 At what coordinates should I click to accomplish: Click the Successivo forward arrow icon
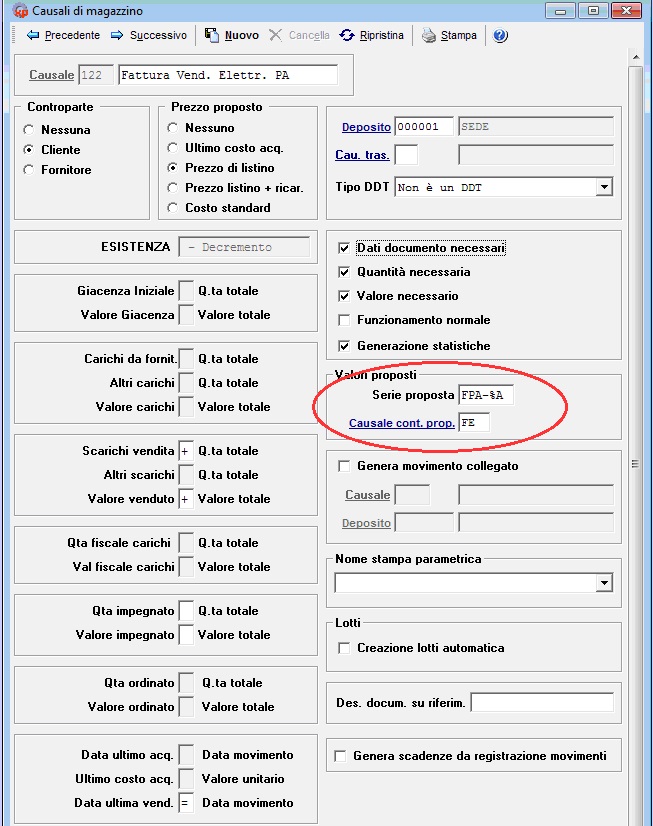(117, 35)
